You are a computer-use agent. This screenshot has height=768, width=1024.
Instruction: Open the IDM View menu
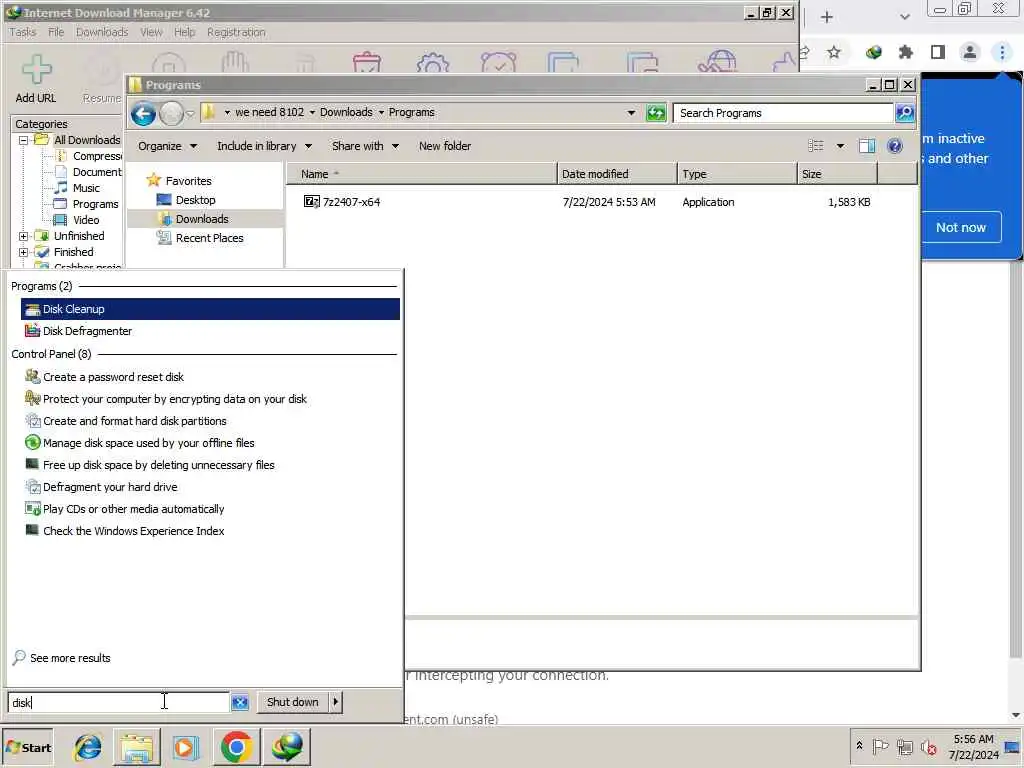pos(151,32)
